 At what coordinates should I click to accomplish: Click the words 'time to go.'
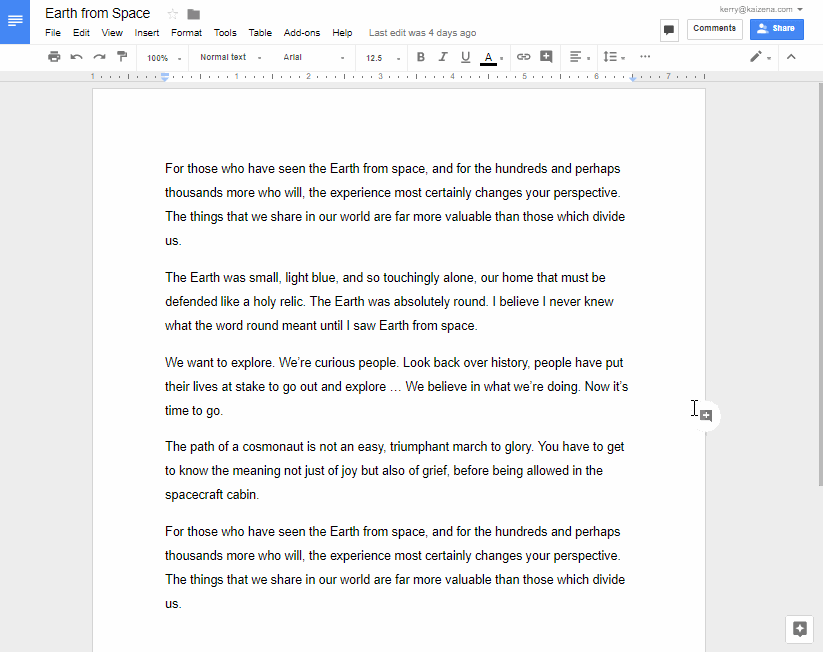tap(194, 411)
